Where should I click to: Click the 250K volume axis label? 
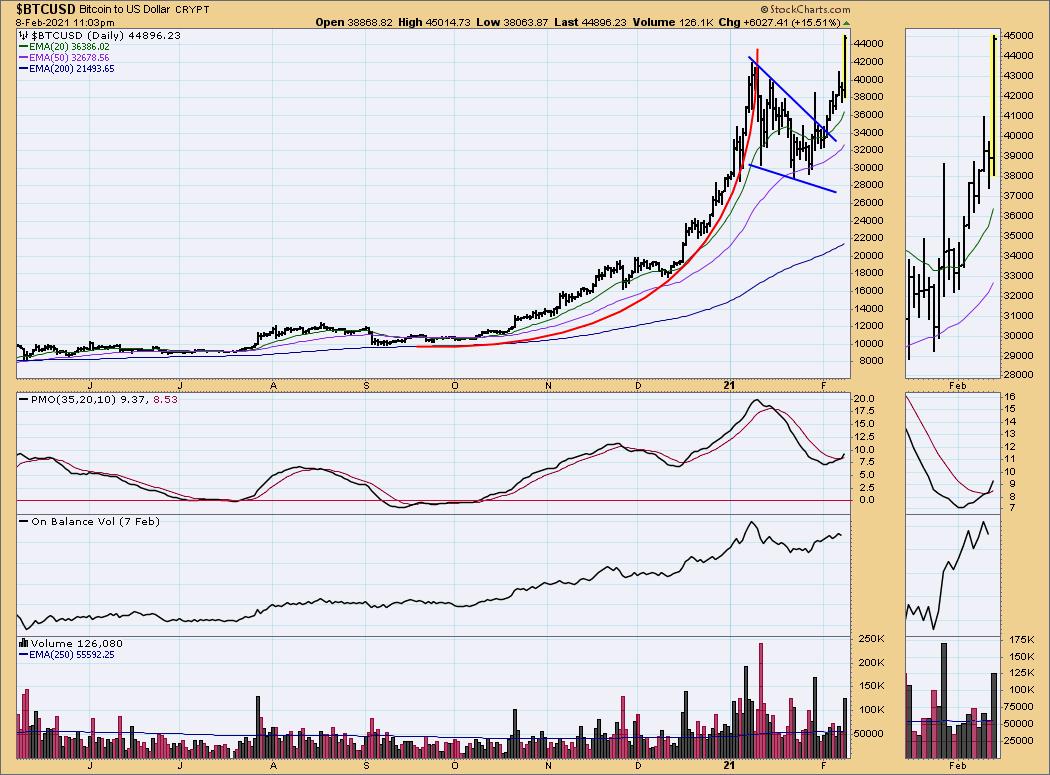[871, 639]
